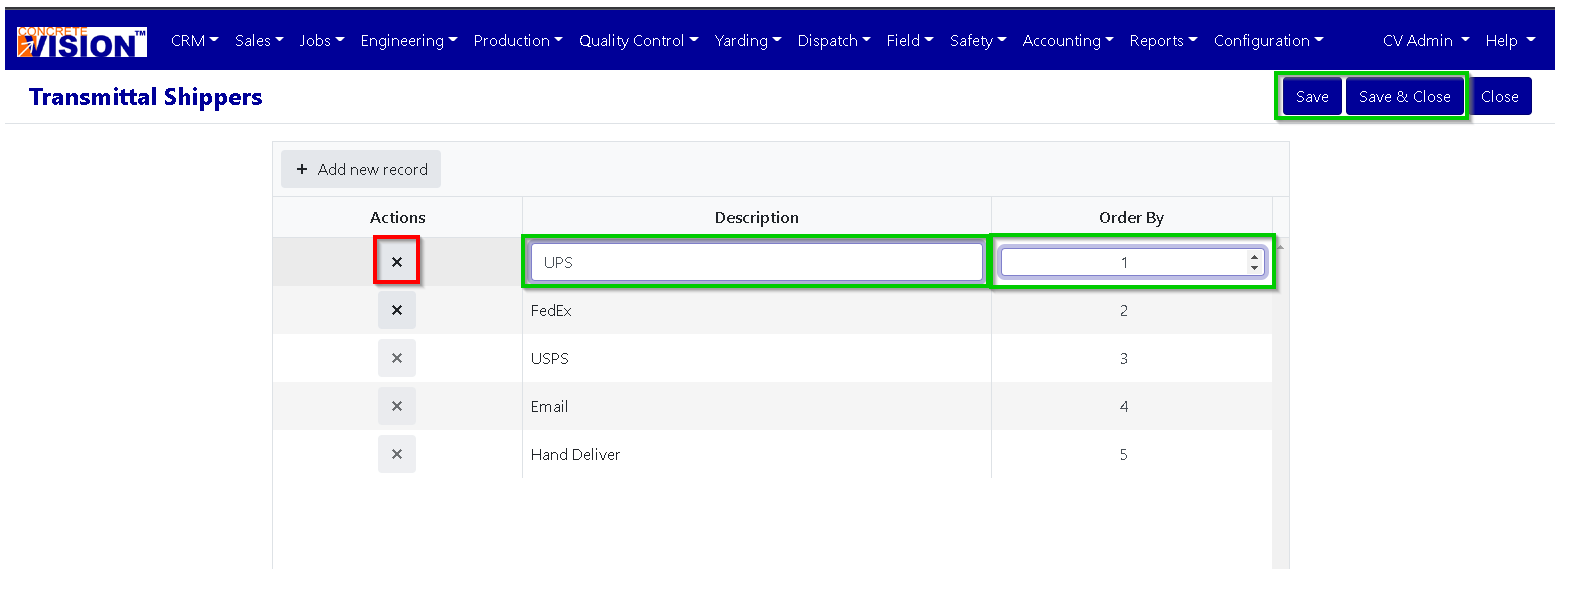
Task: Increase the Order By value with the up arrow
Action: point(1254,256)
